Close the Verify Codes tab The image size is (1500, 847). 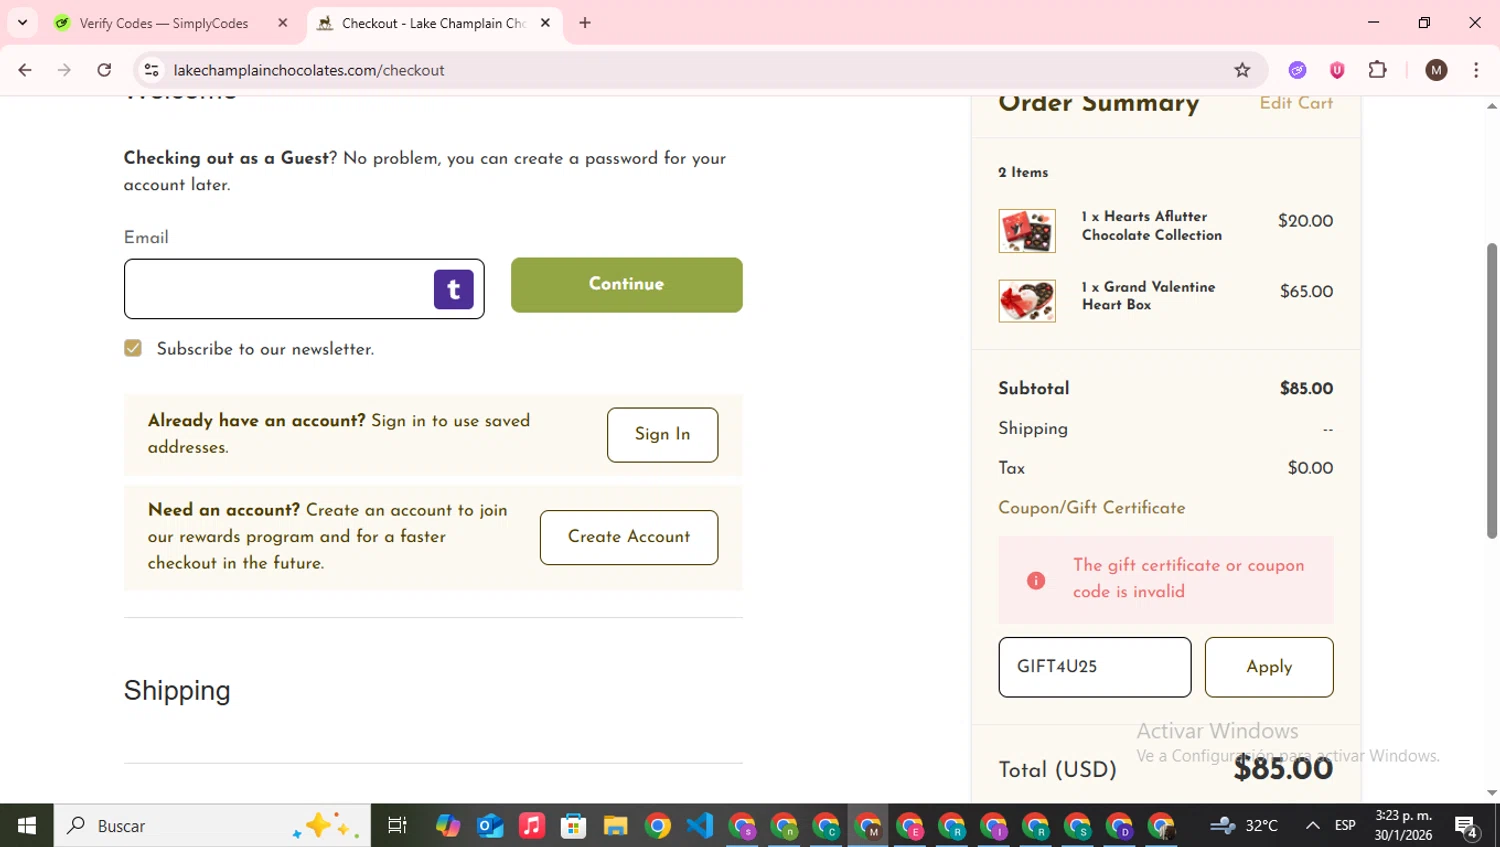click(283, 23)
